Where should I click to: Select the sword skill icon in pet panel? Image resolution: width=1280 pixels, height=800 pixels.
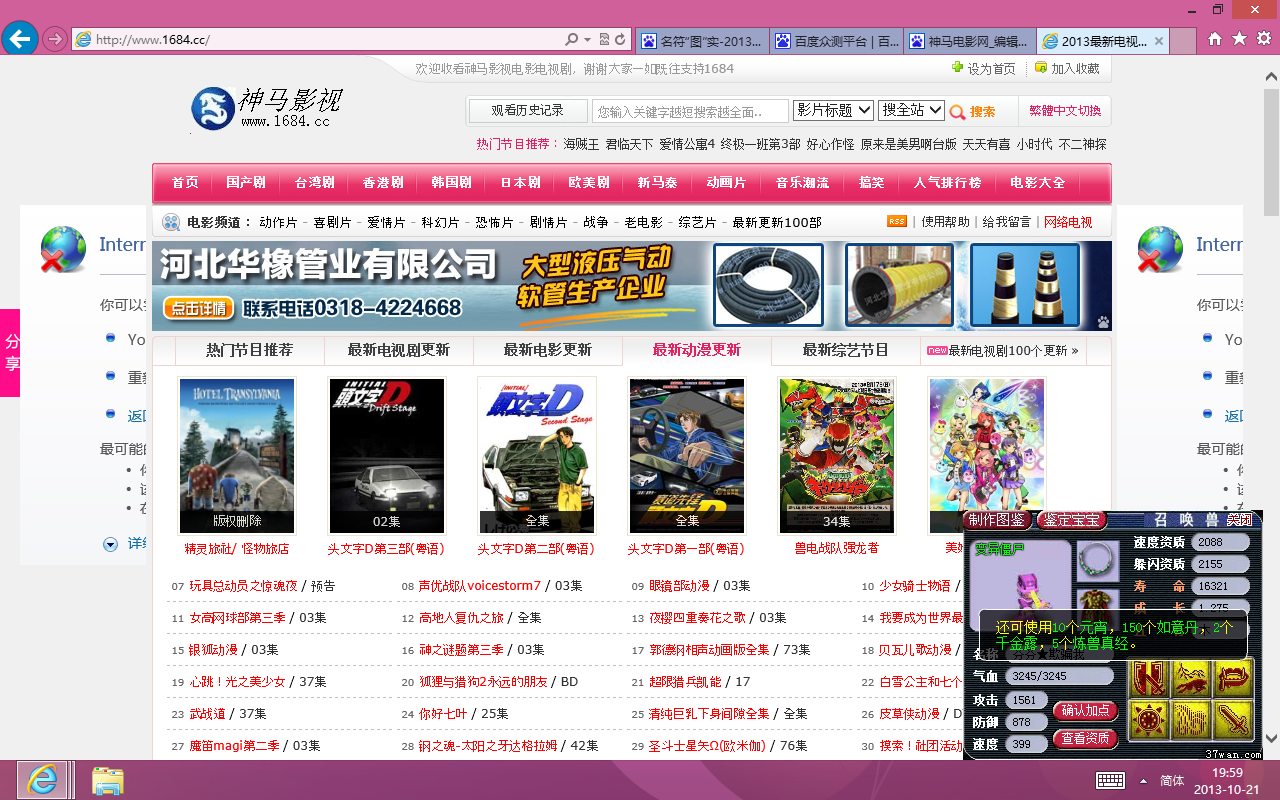click(1233, 720)
